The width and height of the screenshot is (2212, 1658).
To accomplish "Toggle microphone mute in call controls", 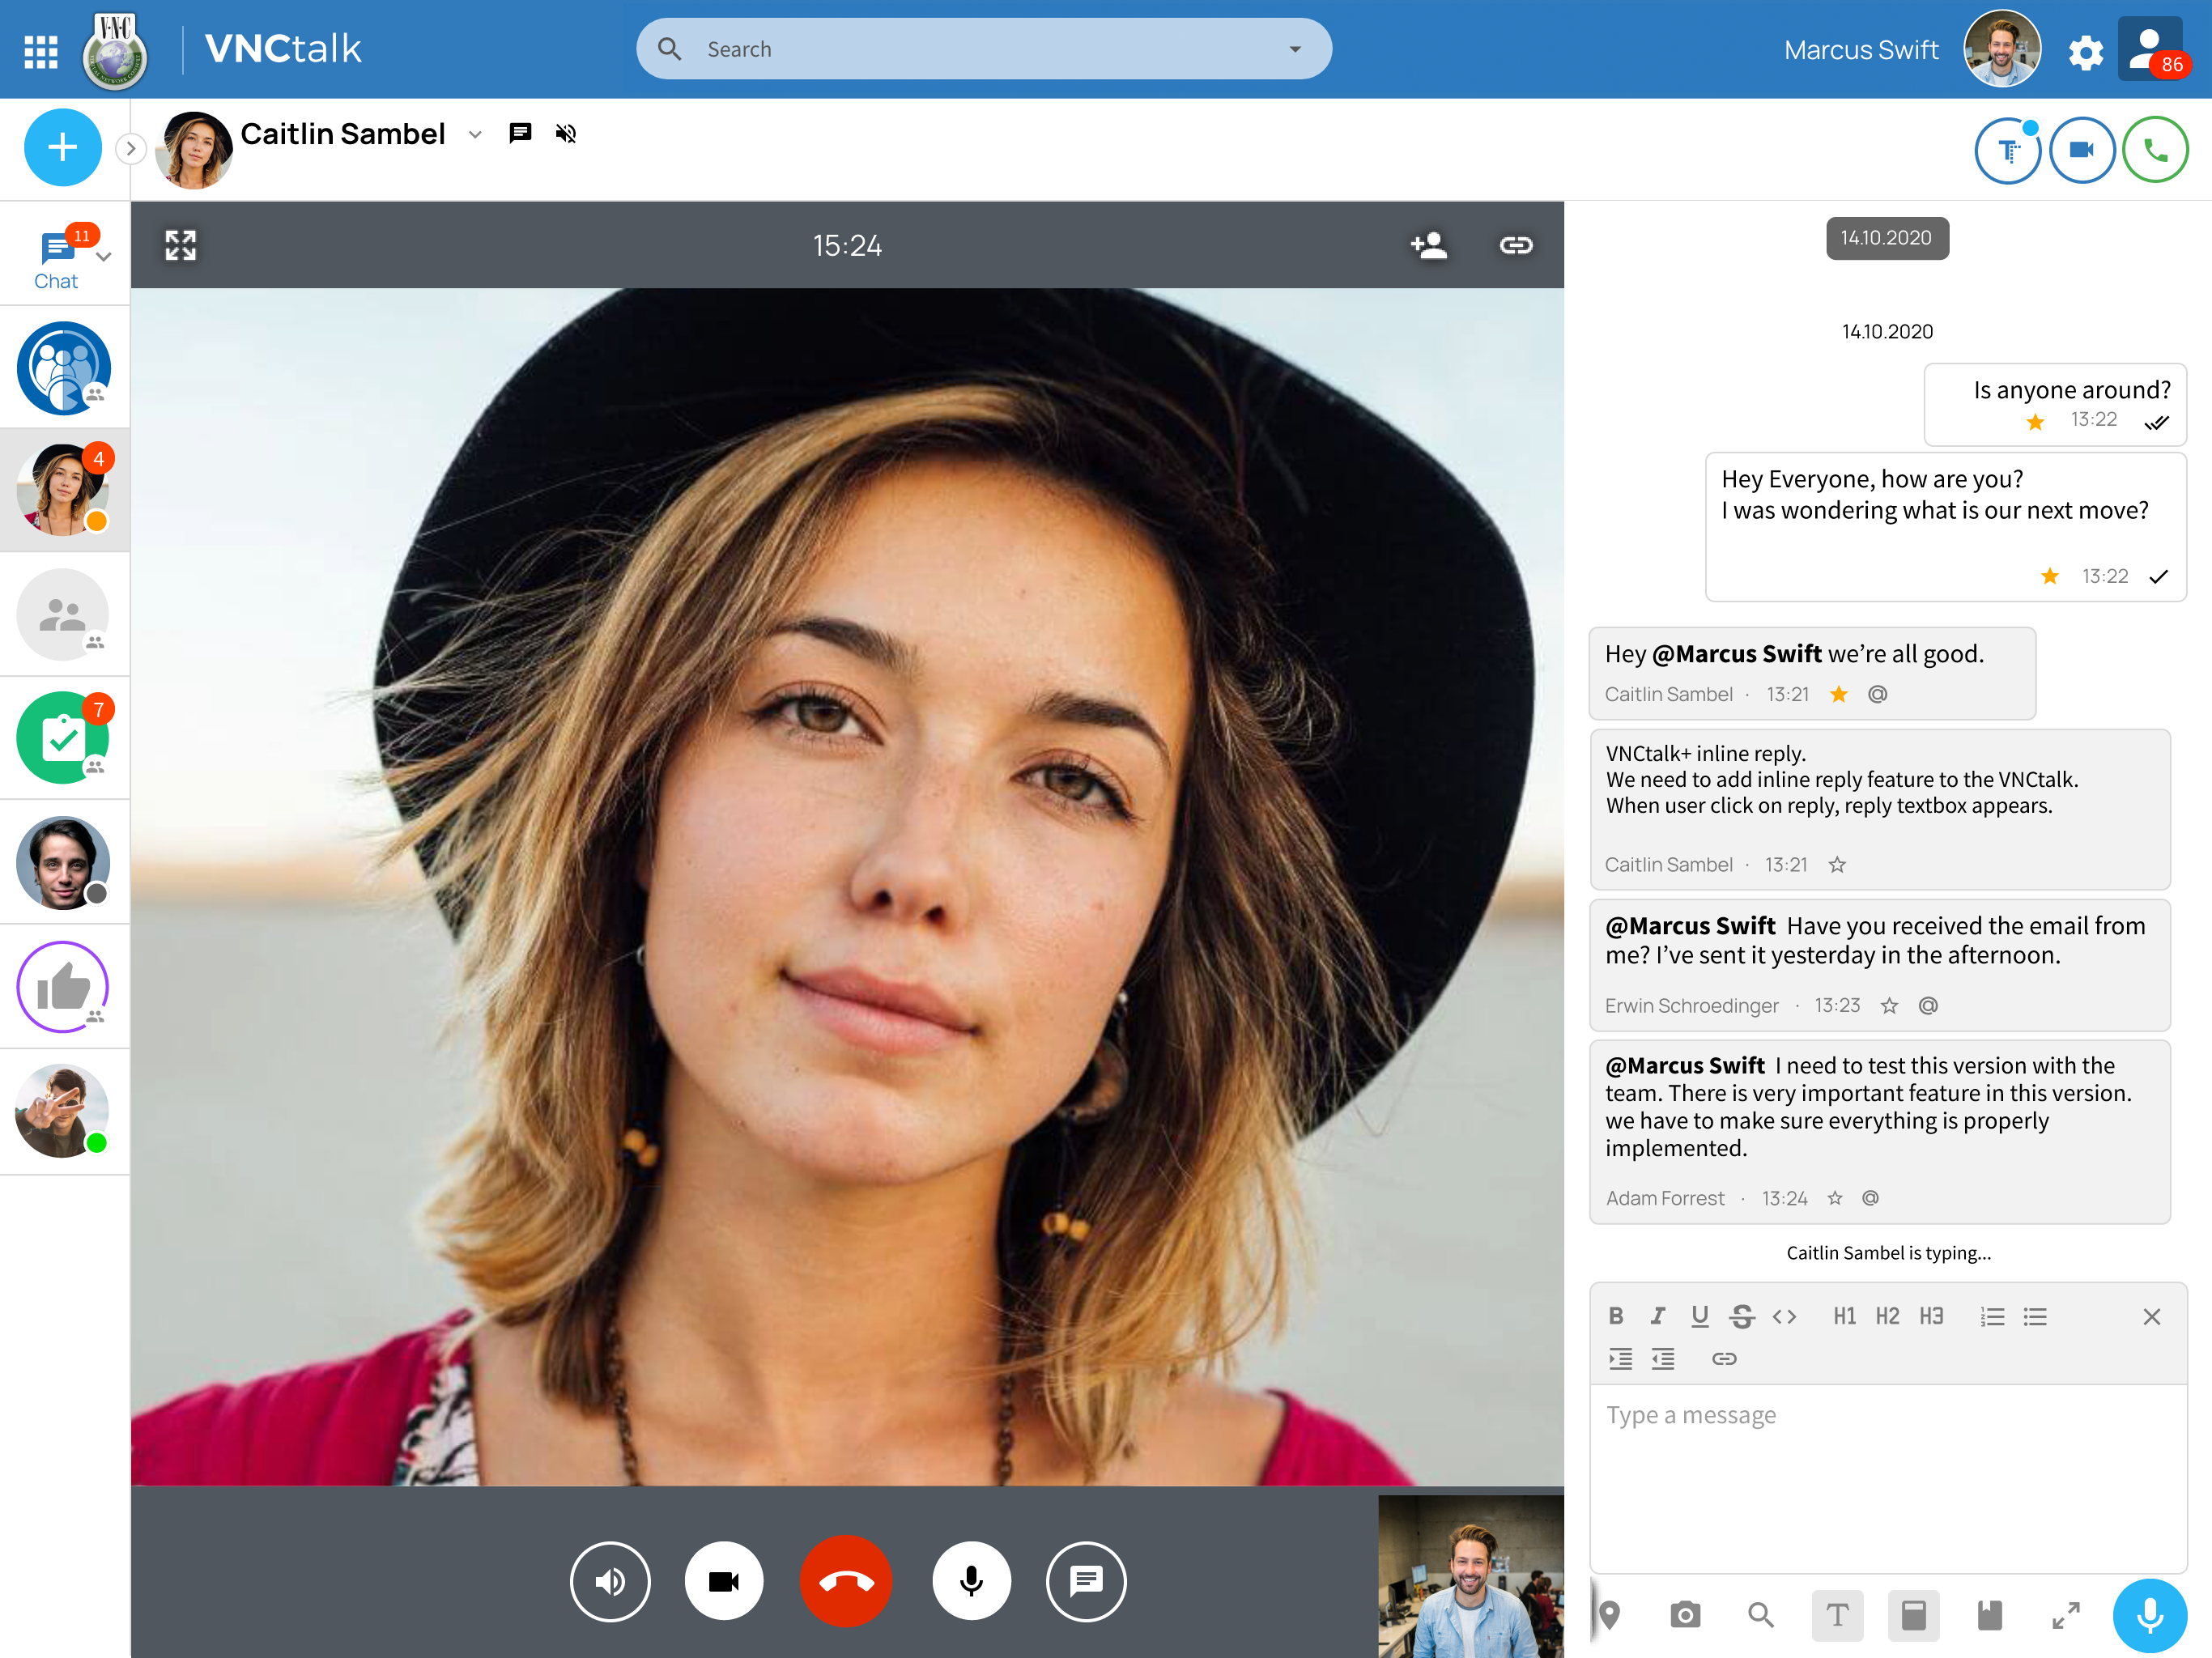I will pos(971,1580).
